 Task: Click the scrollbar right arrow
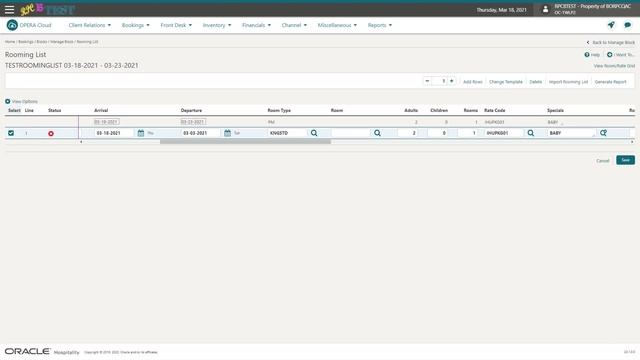tap(632, 142)
